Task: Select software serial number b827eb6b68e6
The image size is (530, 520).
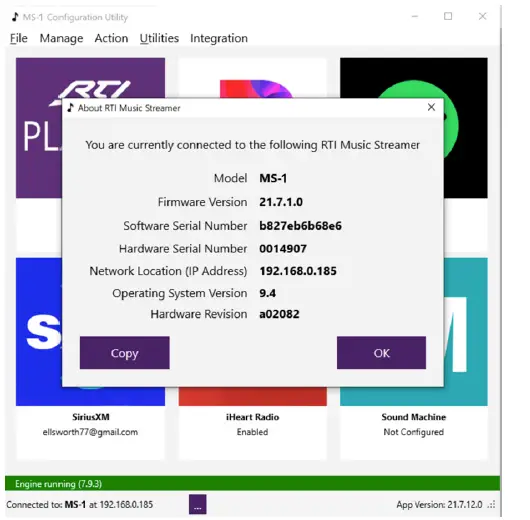Action: pyautogui.click(x=300, y=226)
